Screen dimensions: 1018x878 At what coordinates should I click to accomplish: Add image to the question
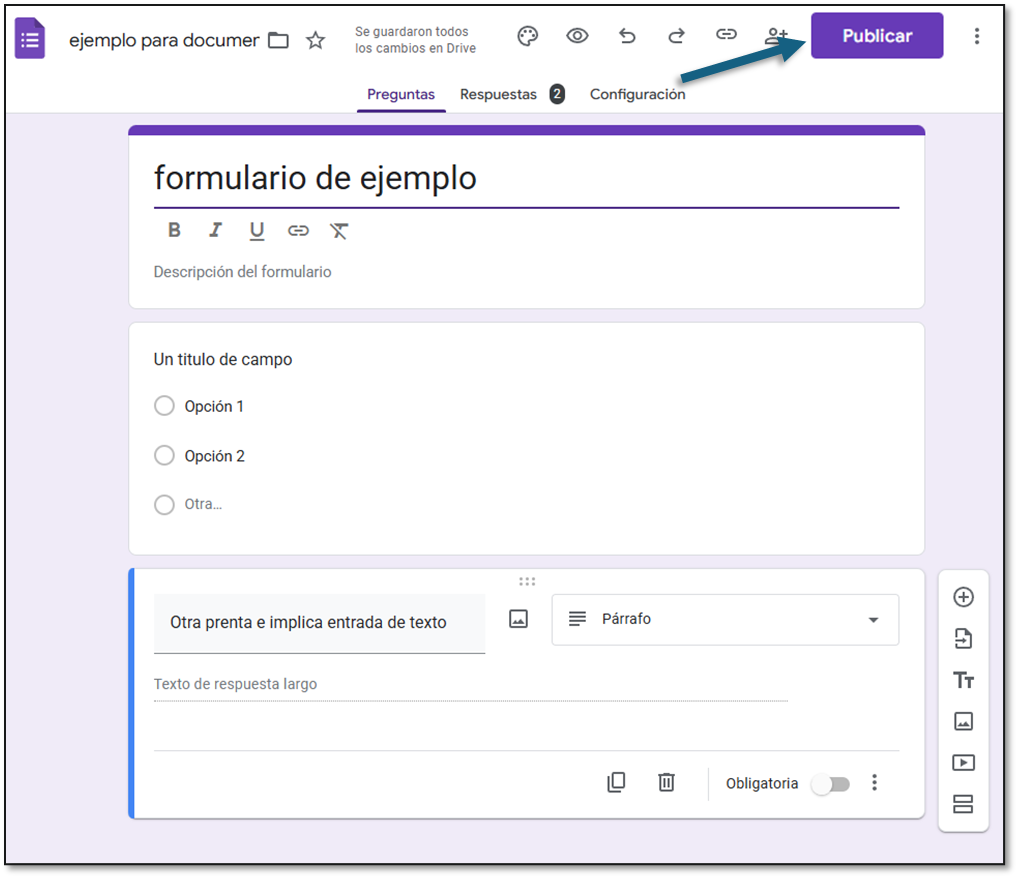pyautogui.click(x=518, y=619)
